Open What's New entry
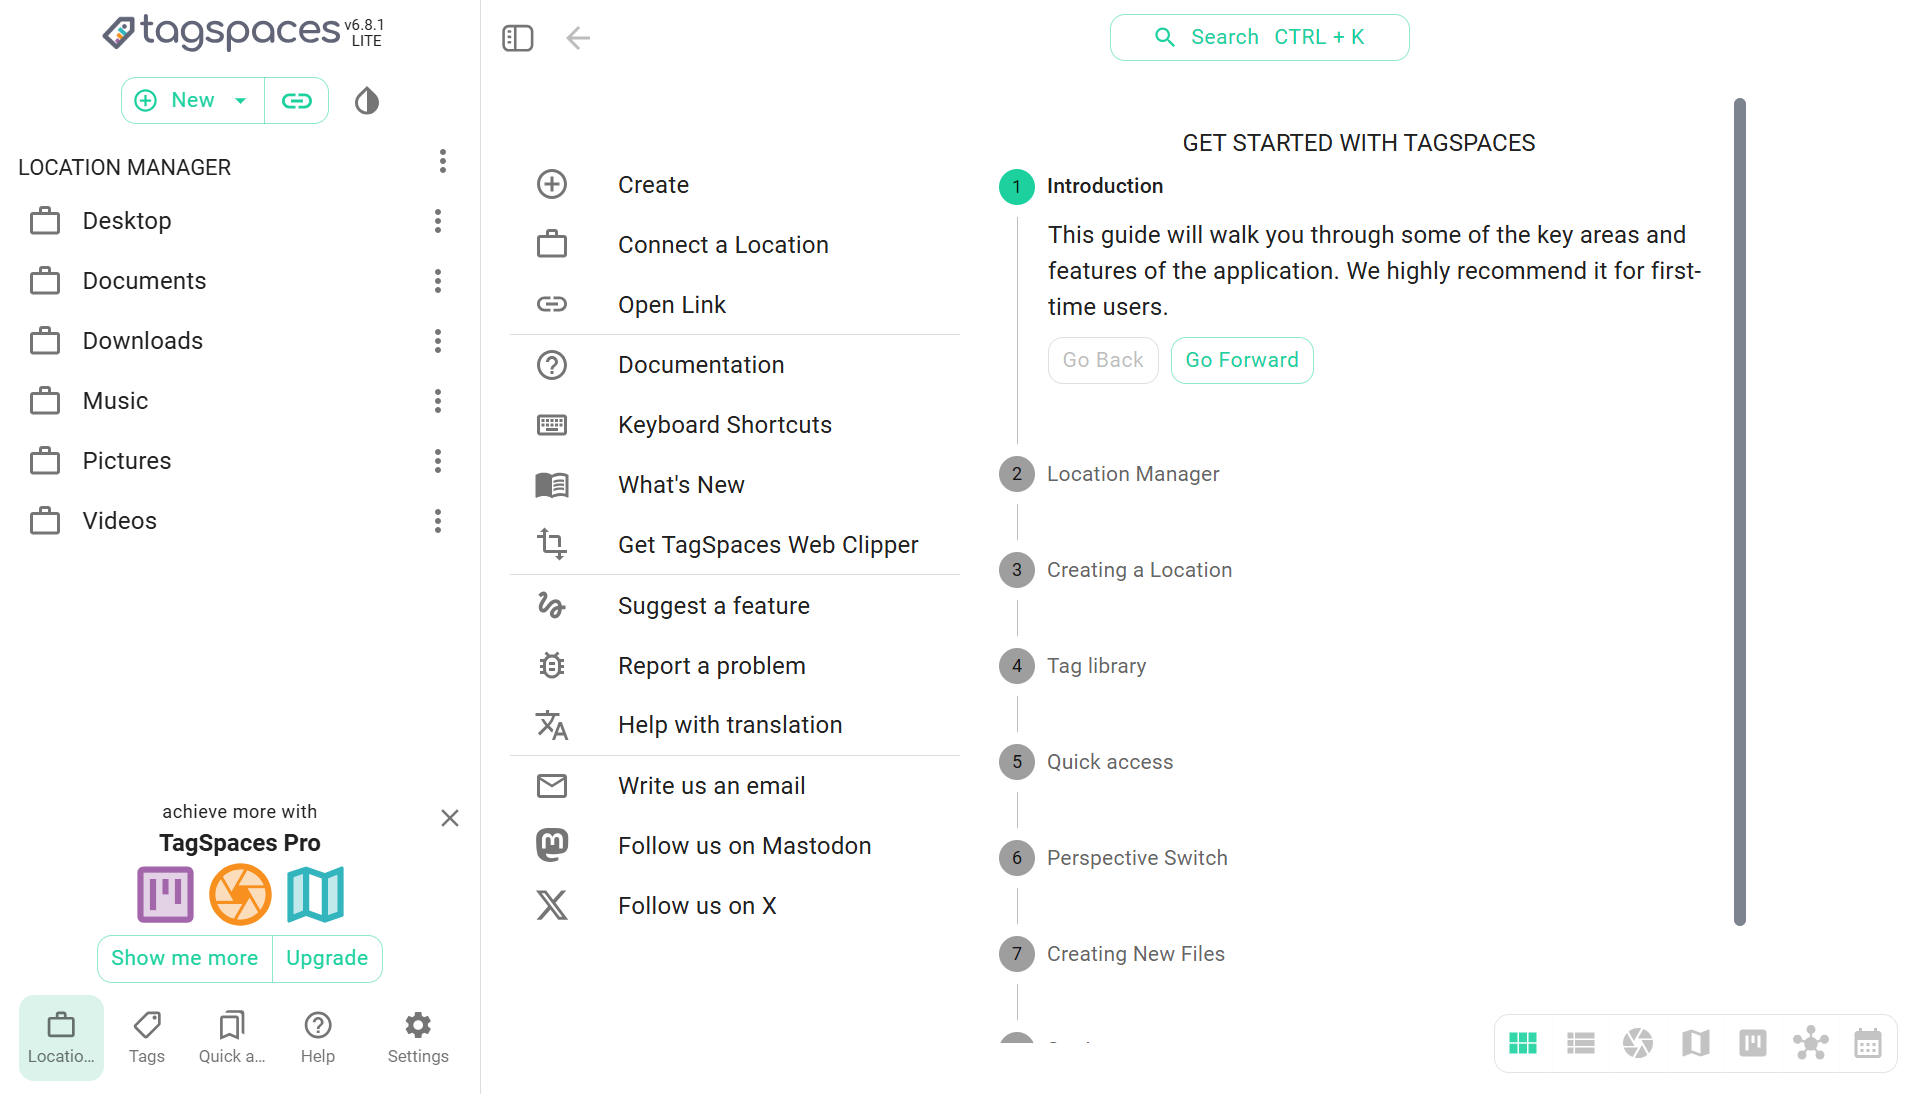The image size is (1920, 1094). [x=735, y=485]
